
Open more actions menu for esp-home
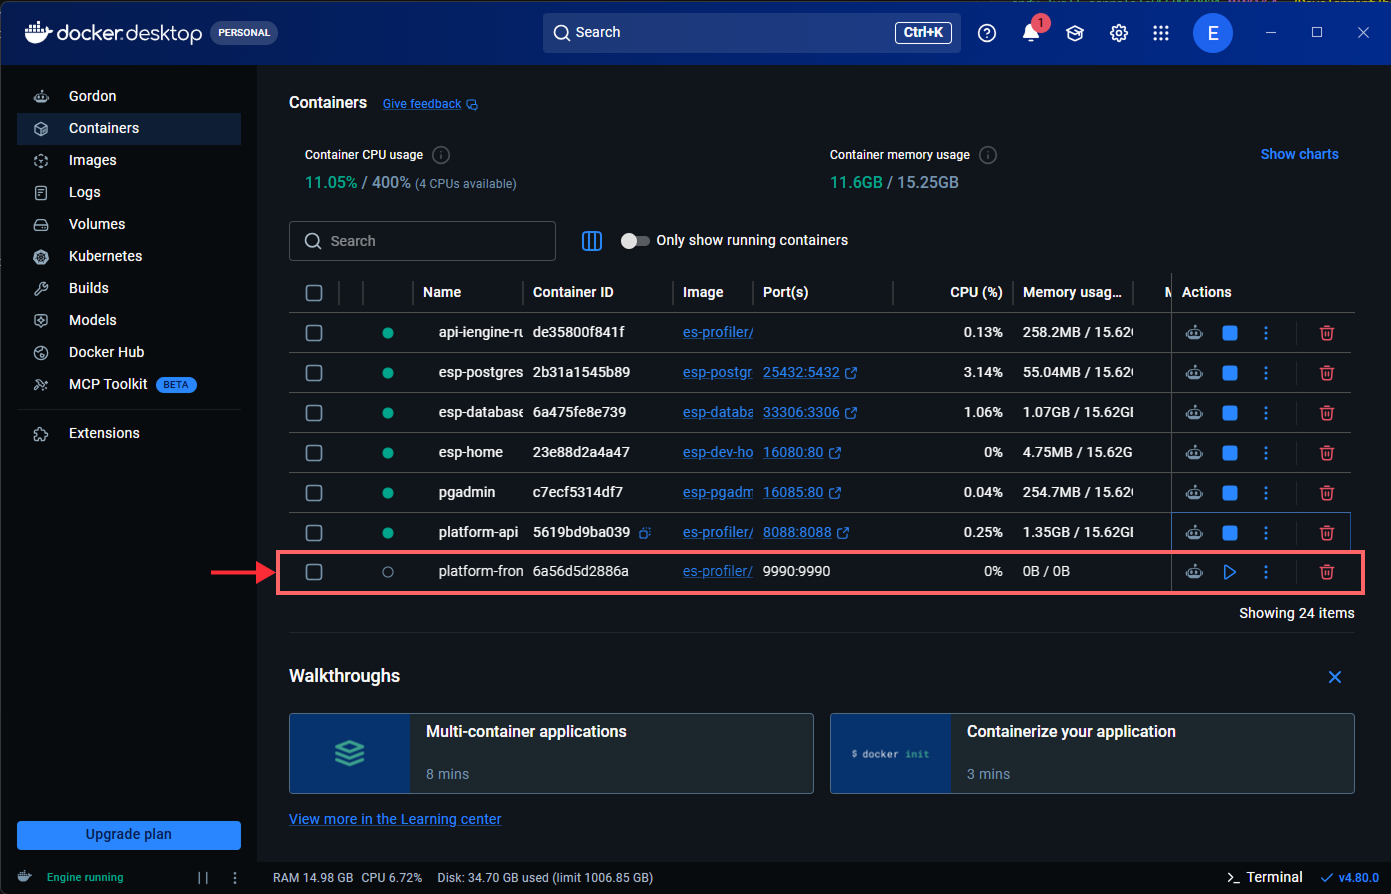point(1266,453)
